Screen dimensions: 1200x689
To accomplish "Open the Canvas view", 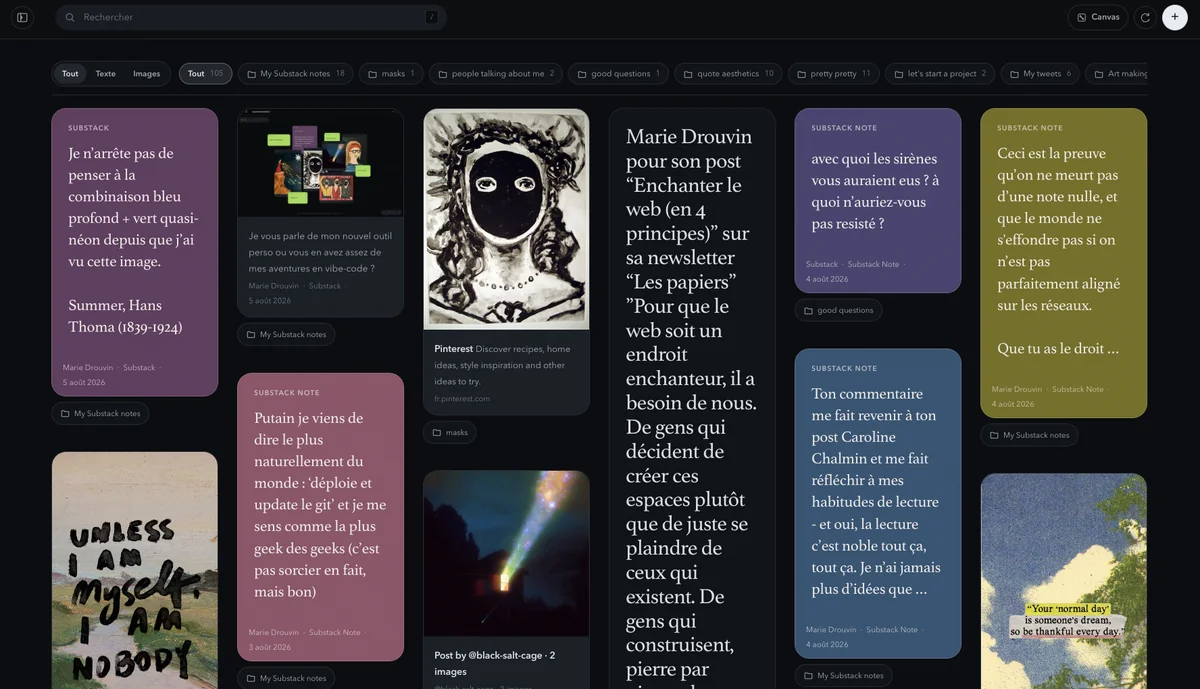I will 1098,17.
